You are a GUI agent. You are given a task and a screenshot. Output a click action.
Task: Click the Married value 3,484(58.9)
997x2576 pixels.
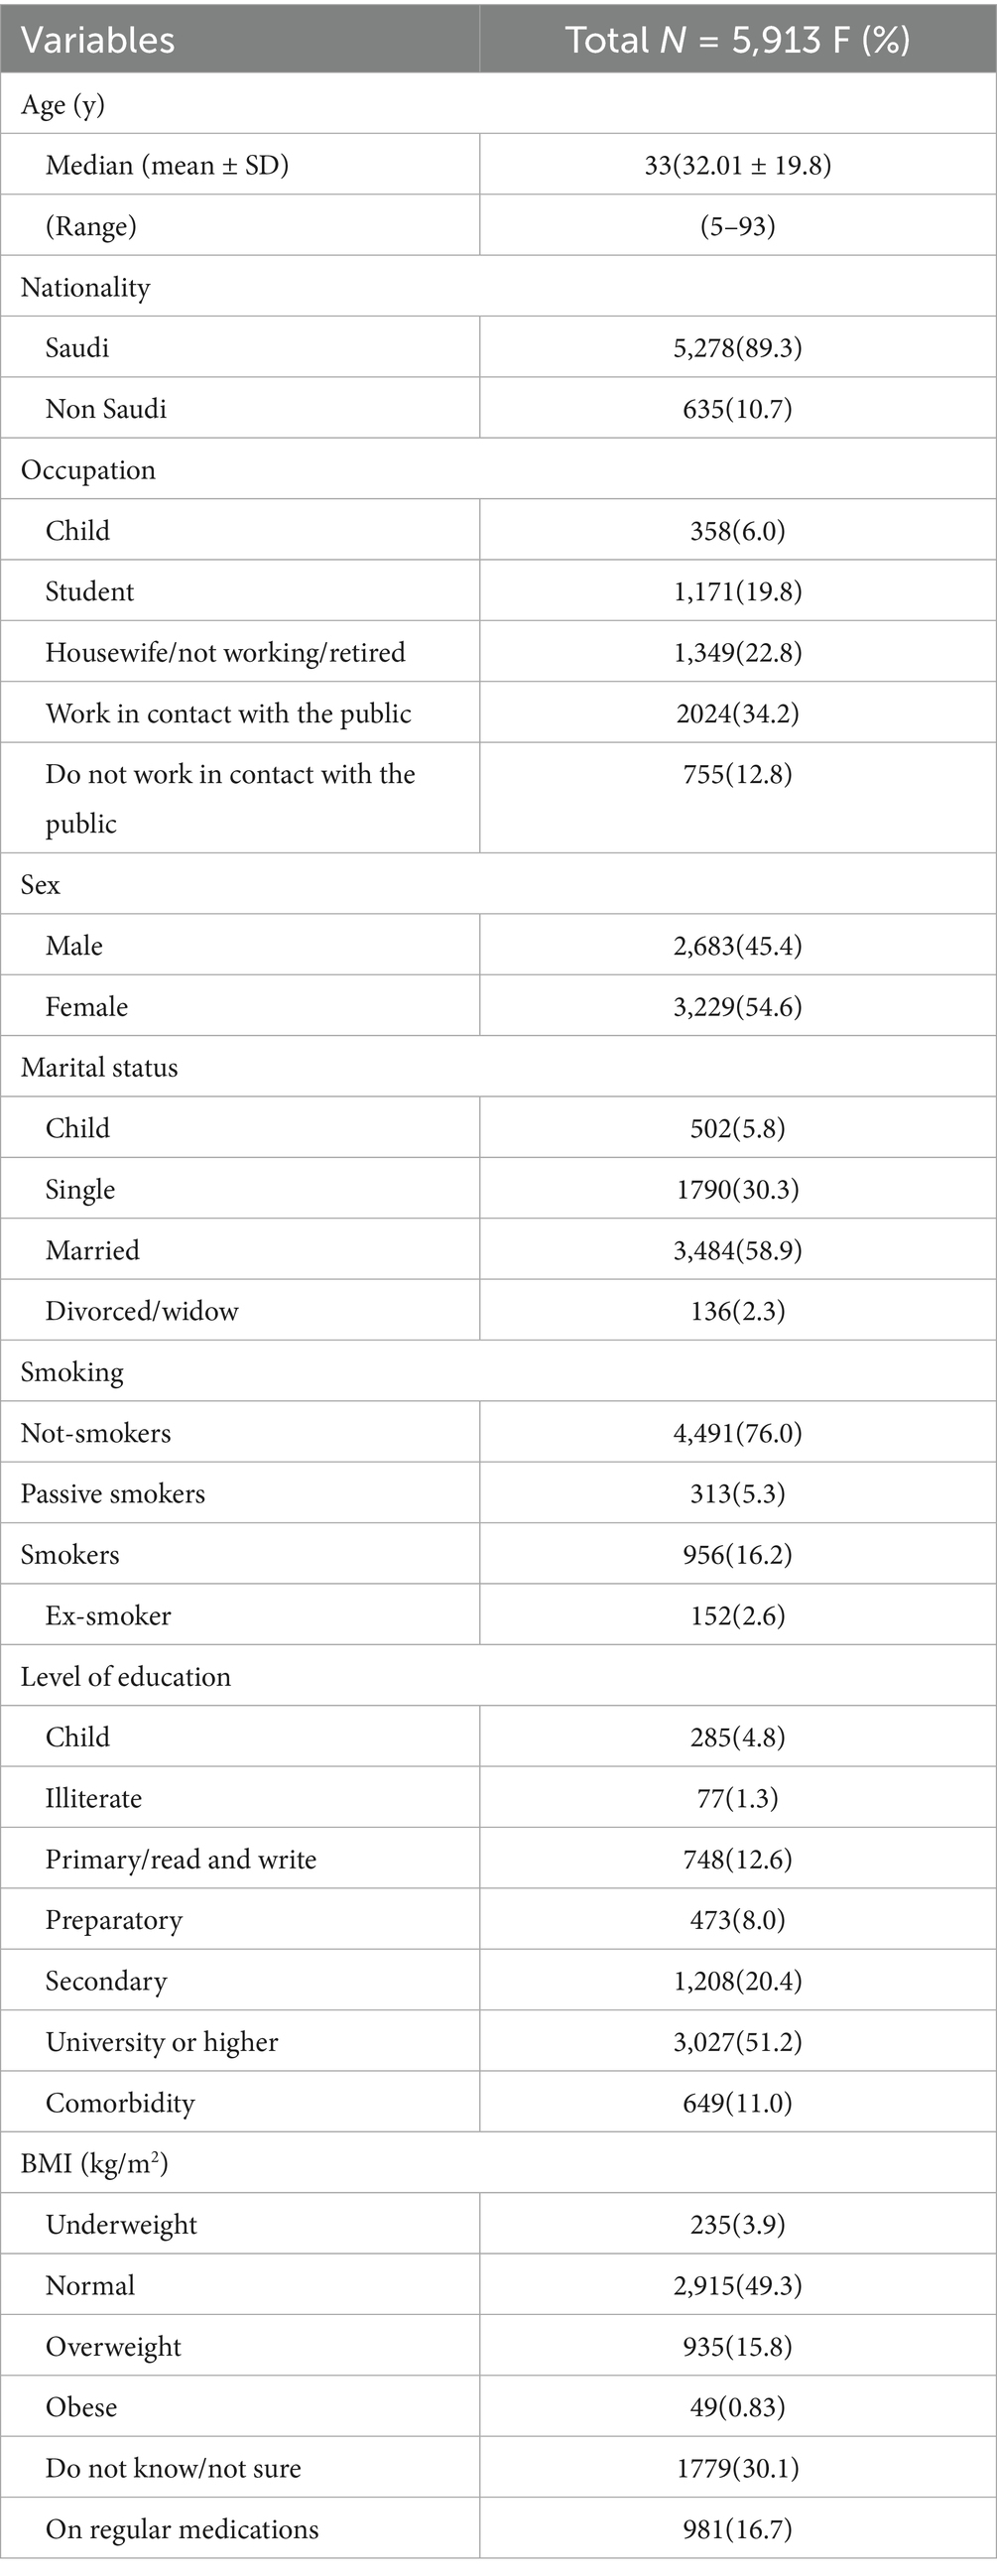[737, 1251]
